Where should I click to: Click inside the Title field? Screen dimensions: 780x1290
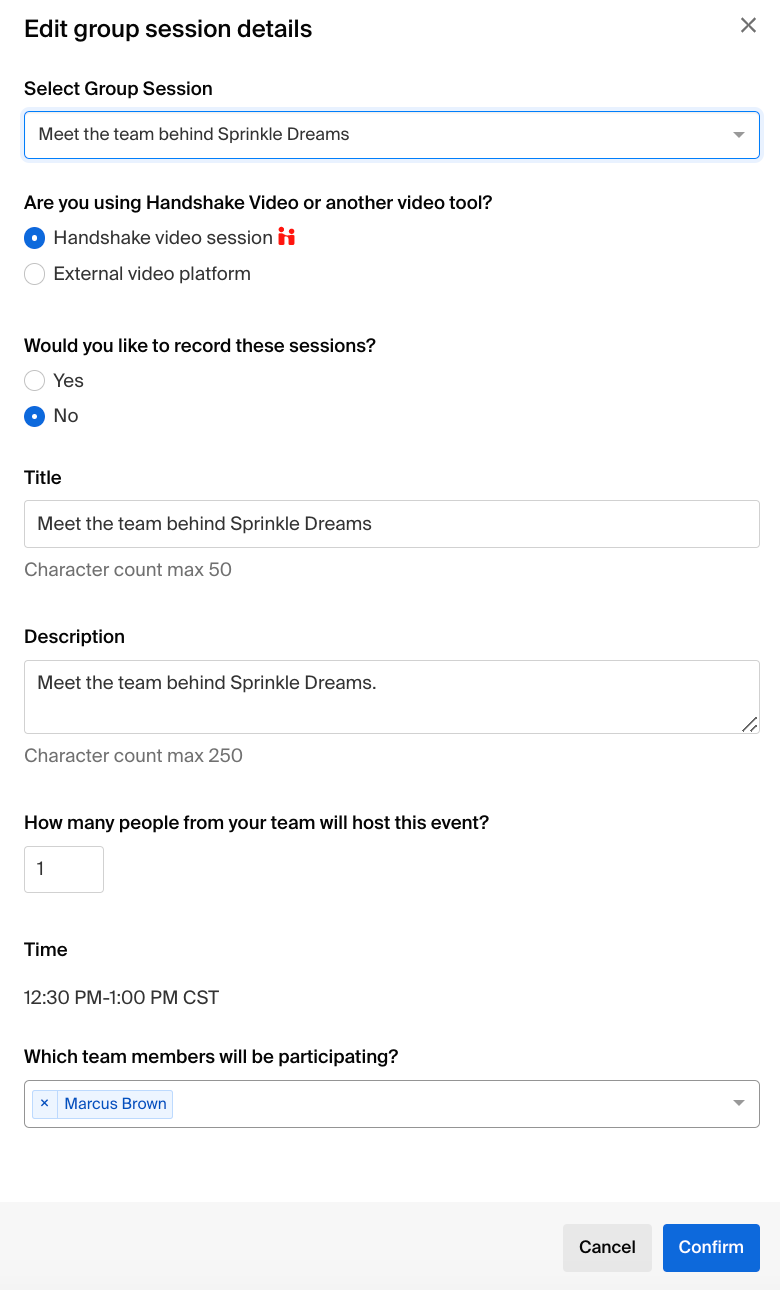click(390, 523)
